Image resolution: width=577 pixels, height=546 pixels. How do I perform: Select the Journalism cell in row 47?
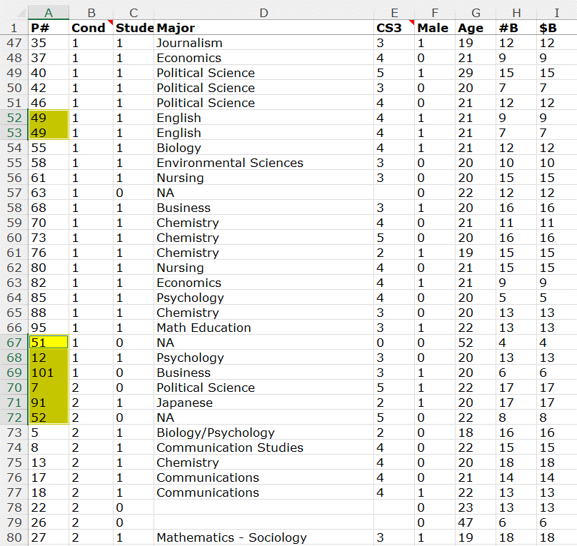pyautogui.click(x=263, y=43)
